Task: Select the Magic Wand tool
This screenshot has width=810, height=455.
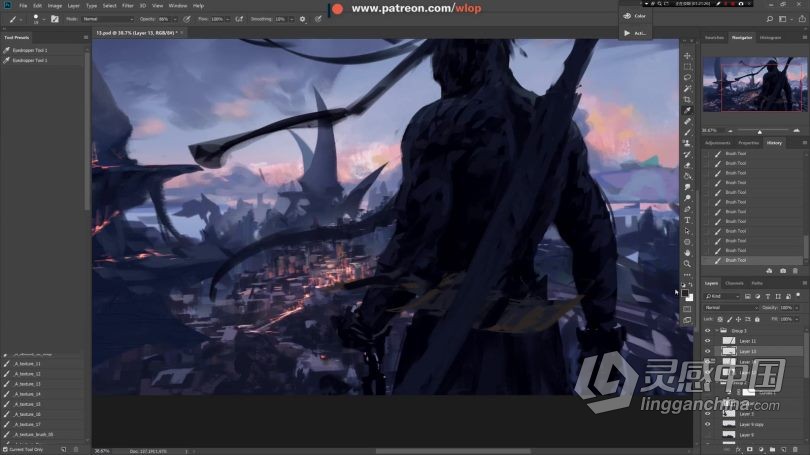Action: (x=687, y=88)
